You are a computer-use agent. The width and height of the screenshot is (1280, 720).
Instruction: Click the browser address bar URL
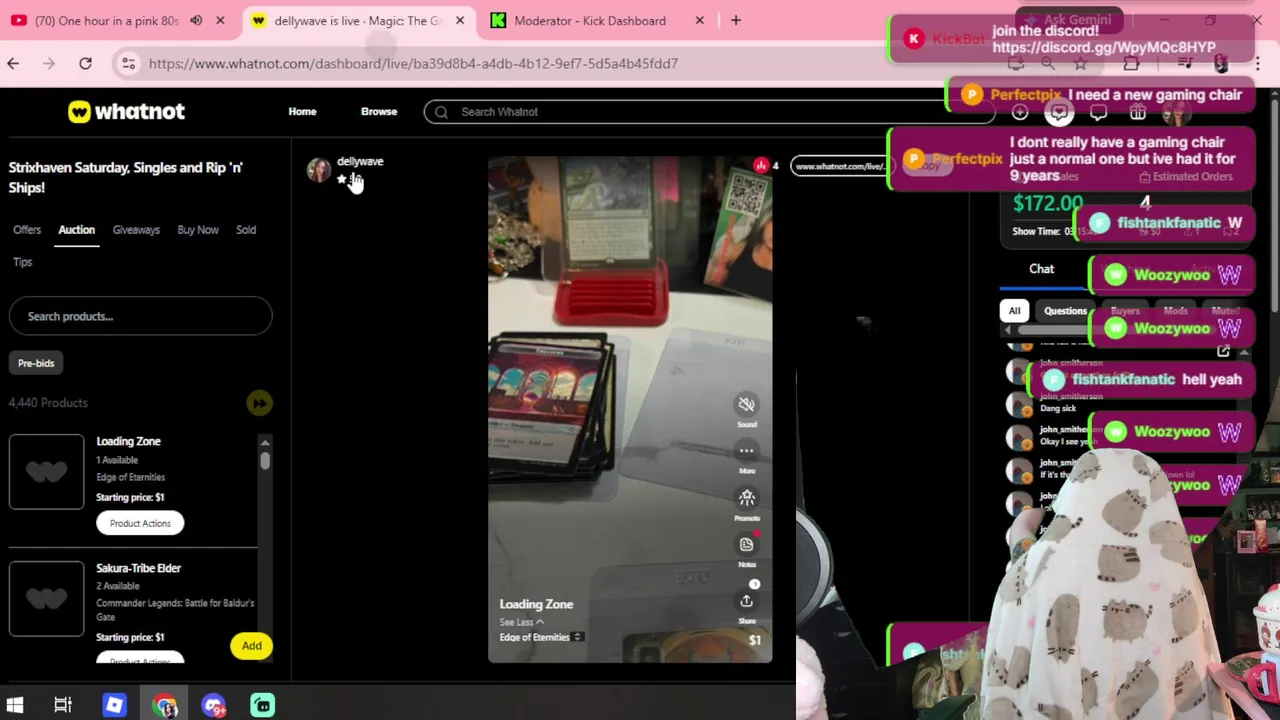pyautogui.click(x=413, y=63)
